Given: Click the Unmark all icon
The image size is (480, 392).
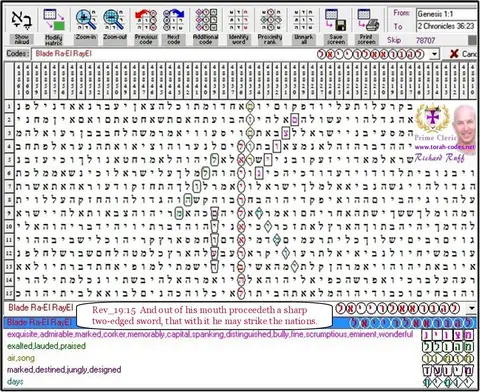Looking at the screenshot, I should pos(303,19).
